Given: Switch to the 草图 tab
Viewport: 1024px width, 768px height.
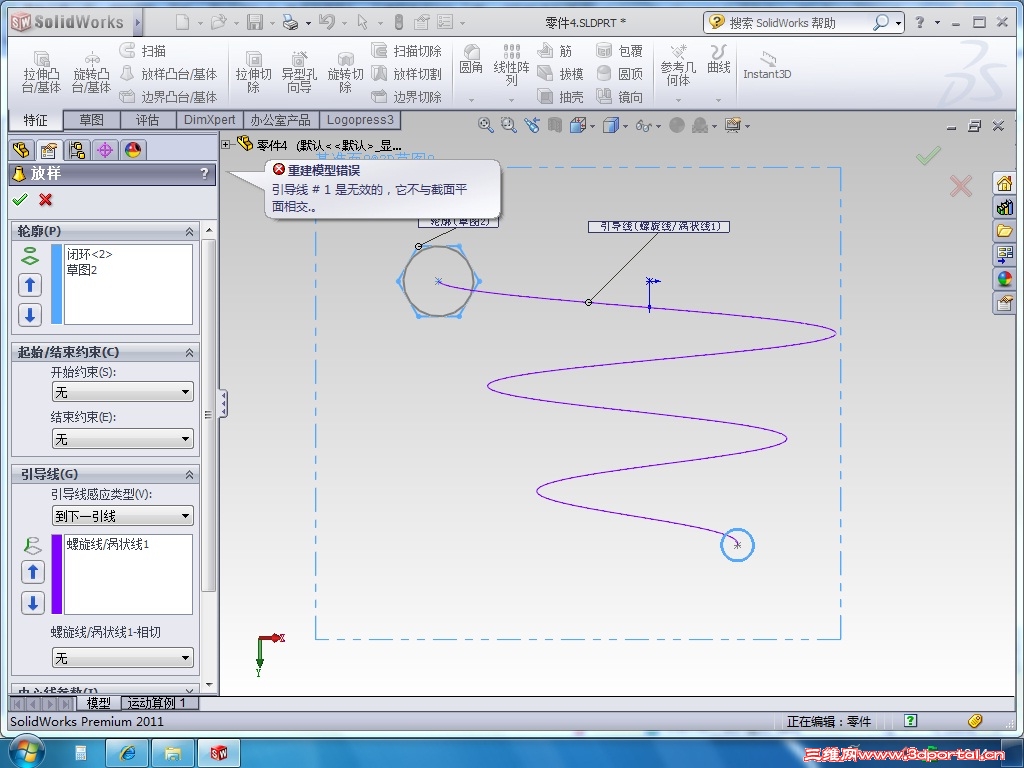Looking at the screenshot, I should [91, 120].
